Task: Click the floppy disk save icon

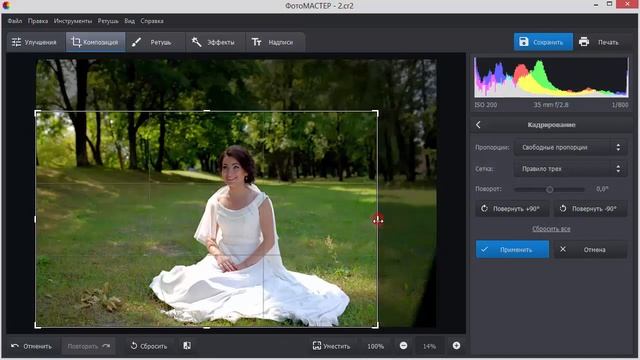Action: [x=524, y=42]
